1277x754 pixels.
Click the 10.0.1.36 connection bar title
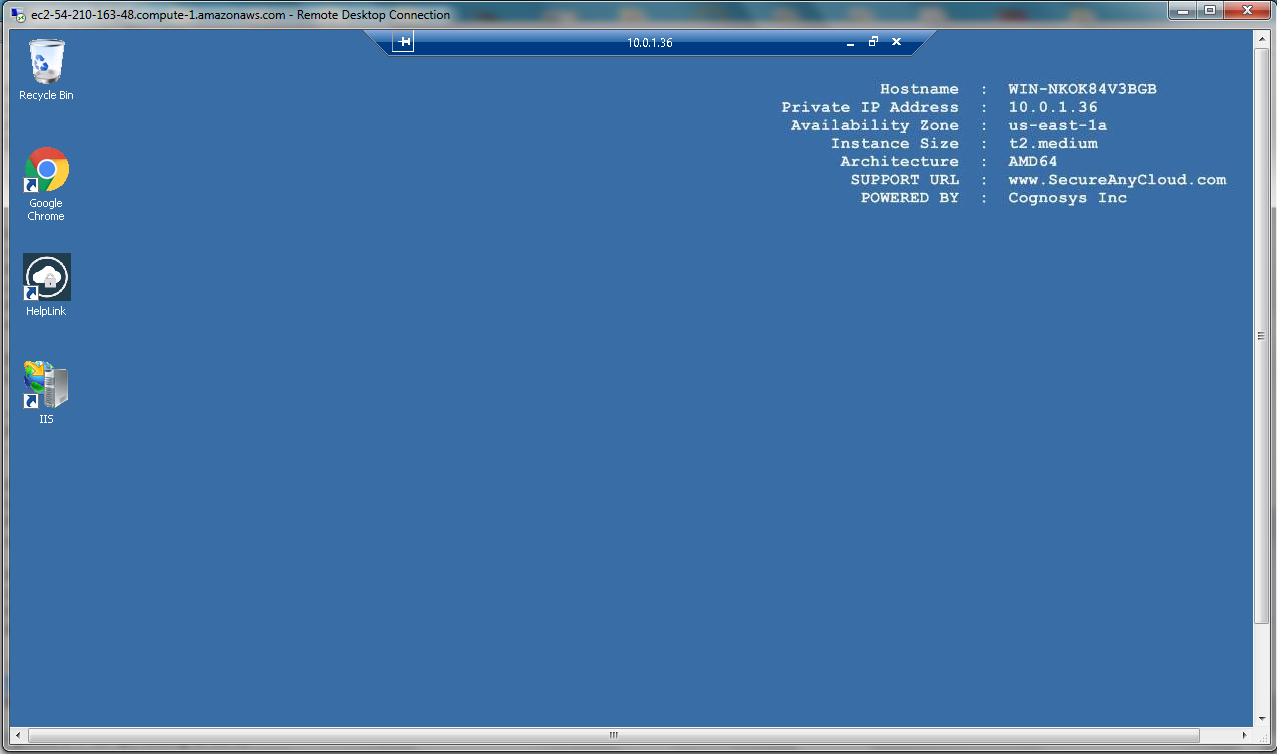coord(649,42)
